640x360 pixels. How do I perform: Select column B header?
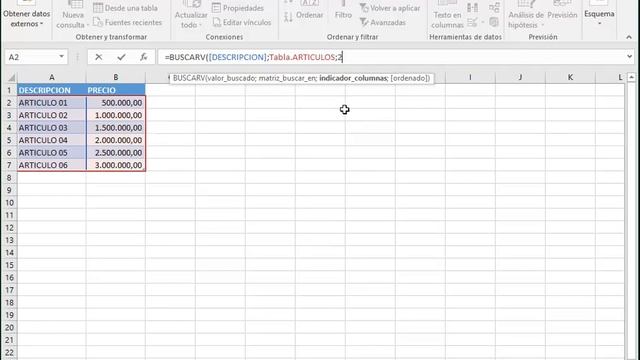pyautogui.click(x=116, y=77)
